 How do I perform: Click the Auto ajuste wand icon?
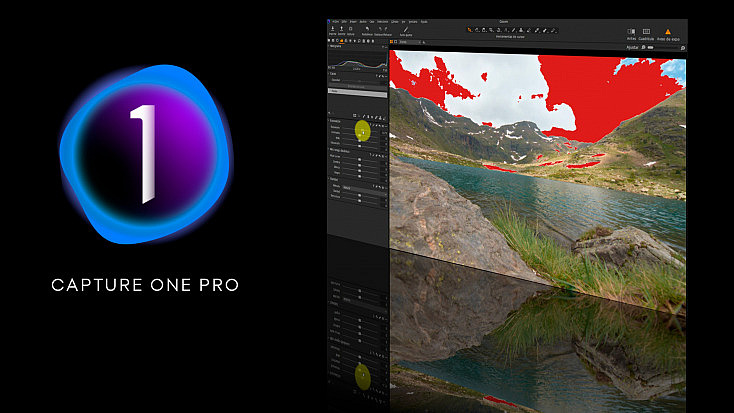406,30
